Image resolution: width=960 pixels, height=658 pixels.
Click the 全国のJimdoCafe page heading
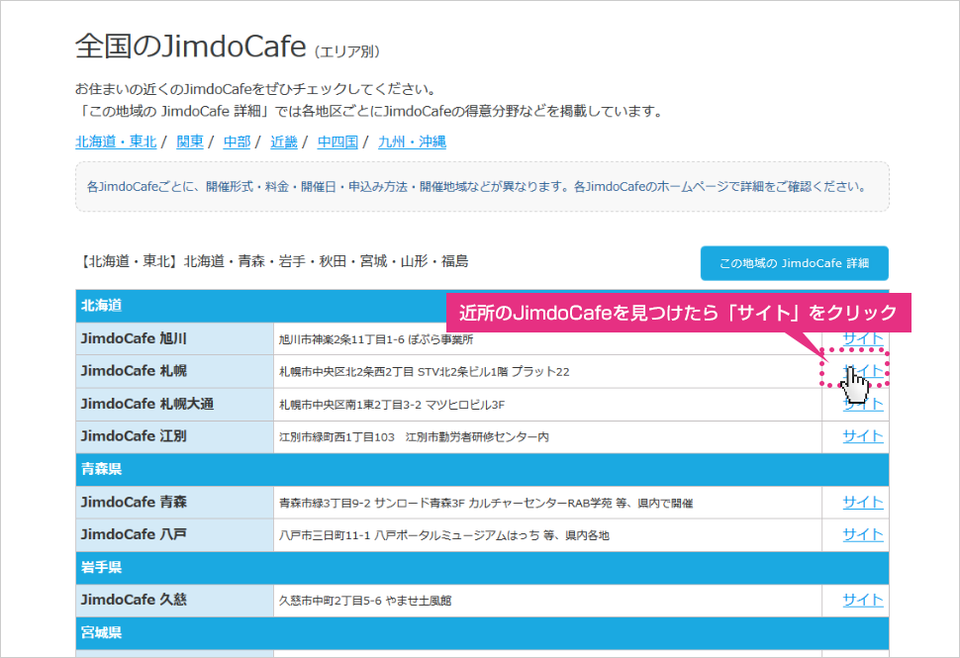pos(227,47)
